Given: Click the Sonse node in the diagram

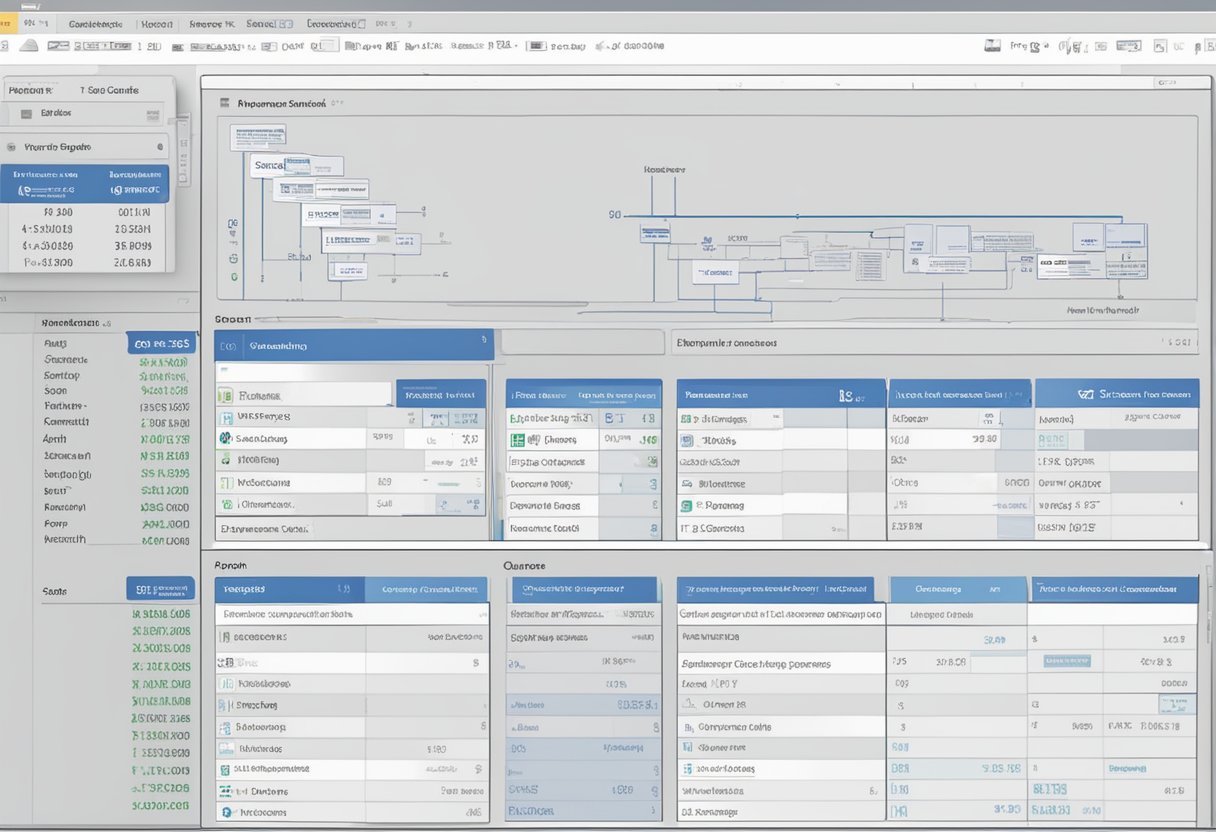Looking at the screenshot, I should coord(268,165).
